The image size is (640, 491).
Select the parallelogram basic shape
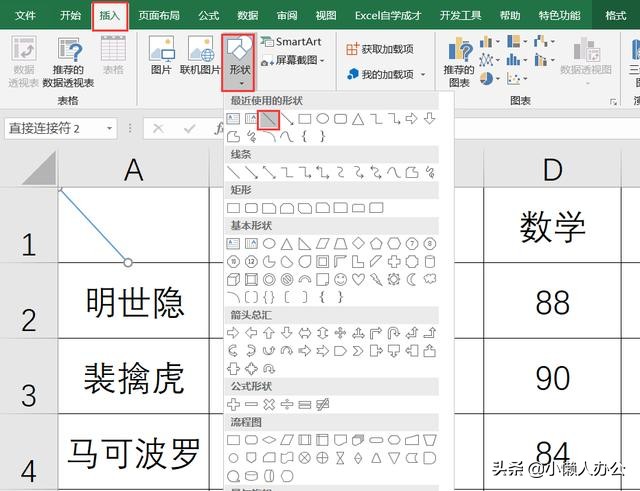tap(322, 244)
